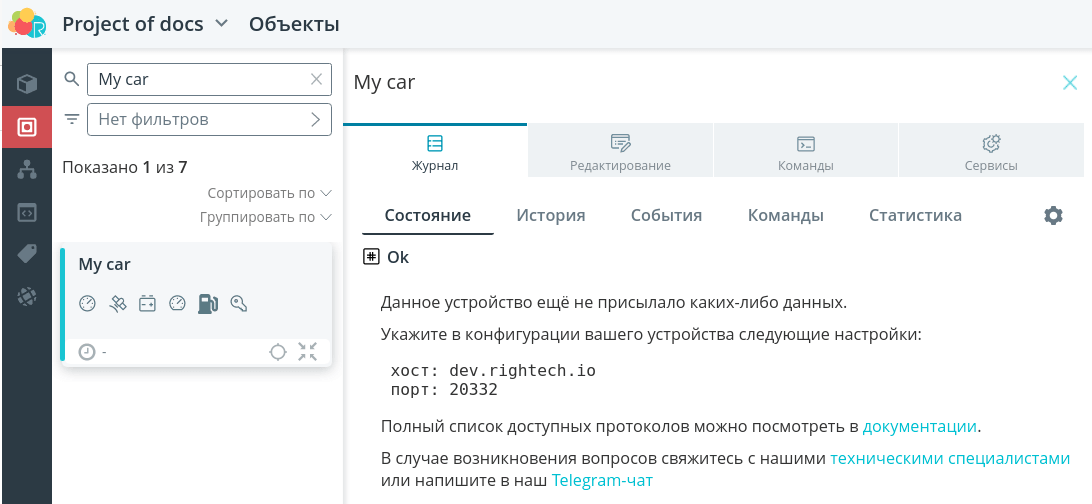Click the locate target icon on My car card
1092x504 pixels.
click(x=278, y=352)
